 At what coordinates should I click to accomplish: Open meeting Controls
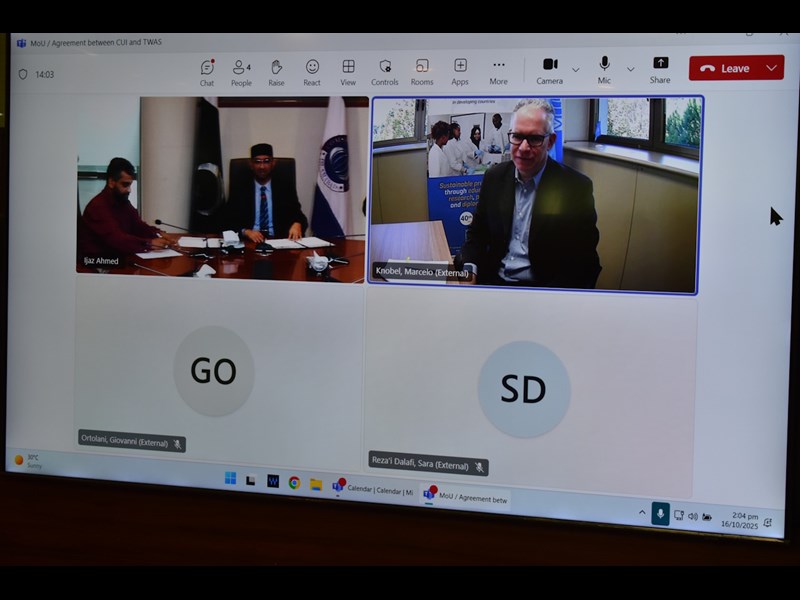385,71
